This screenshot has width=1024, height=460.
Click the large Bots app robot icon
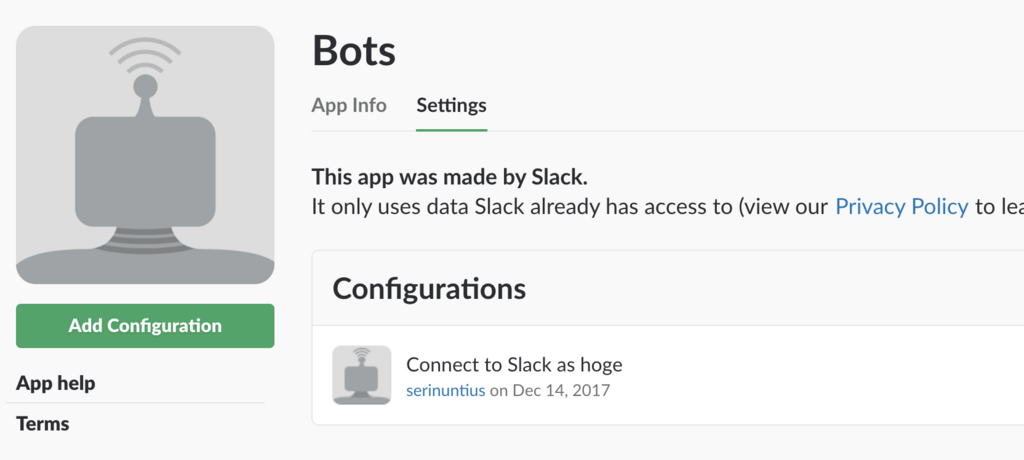point(145,155)
